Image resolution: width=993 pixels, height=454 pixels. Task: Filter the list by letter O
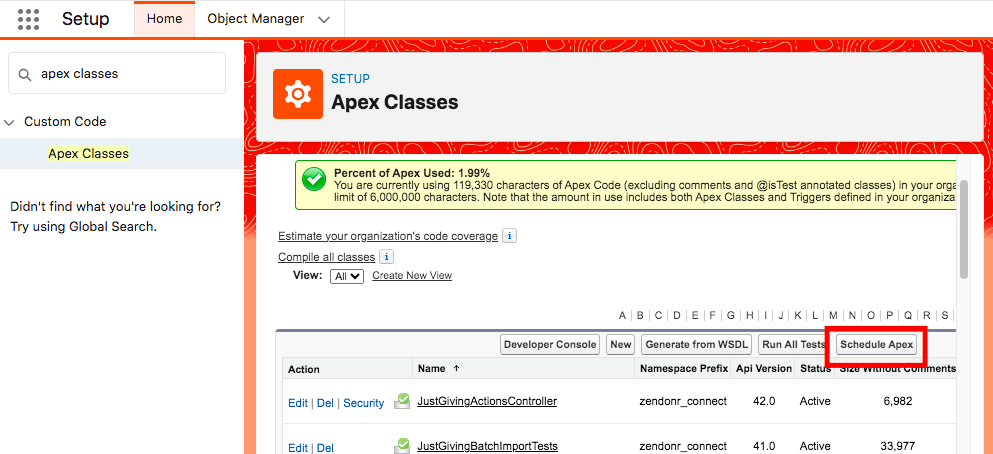871,315
